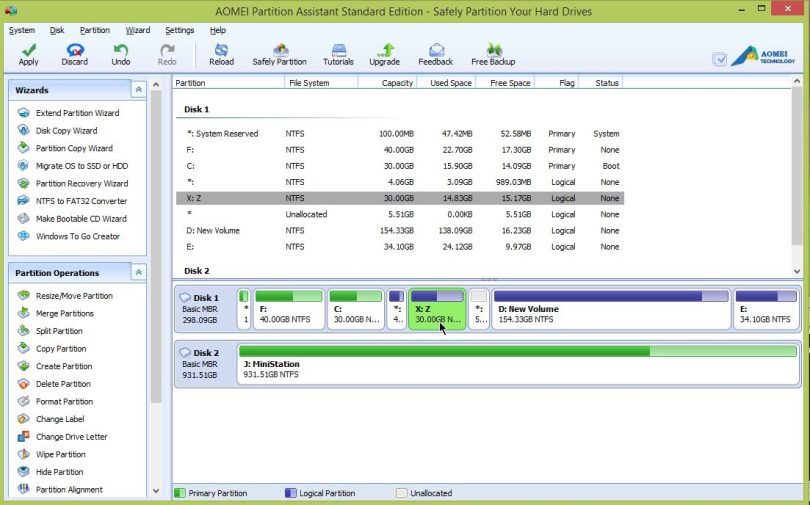Discard pending operations via toolbar

[x=75, y=55]
